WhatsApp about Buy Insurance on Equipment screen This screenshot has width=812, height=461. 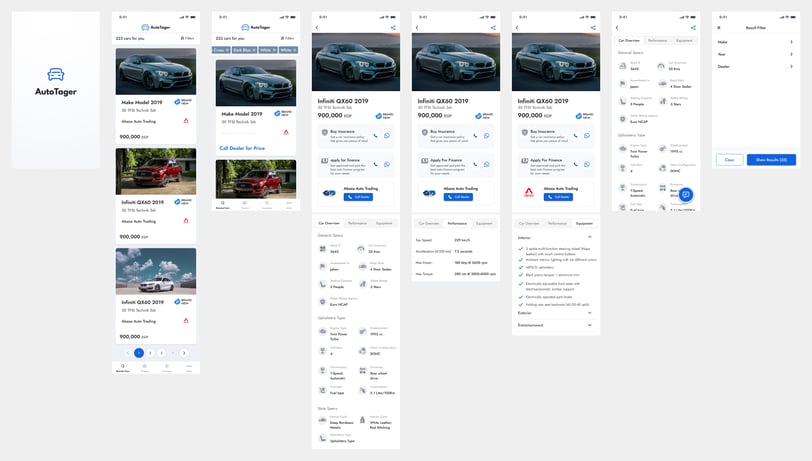click(587, 136)
